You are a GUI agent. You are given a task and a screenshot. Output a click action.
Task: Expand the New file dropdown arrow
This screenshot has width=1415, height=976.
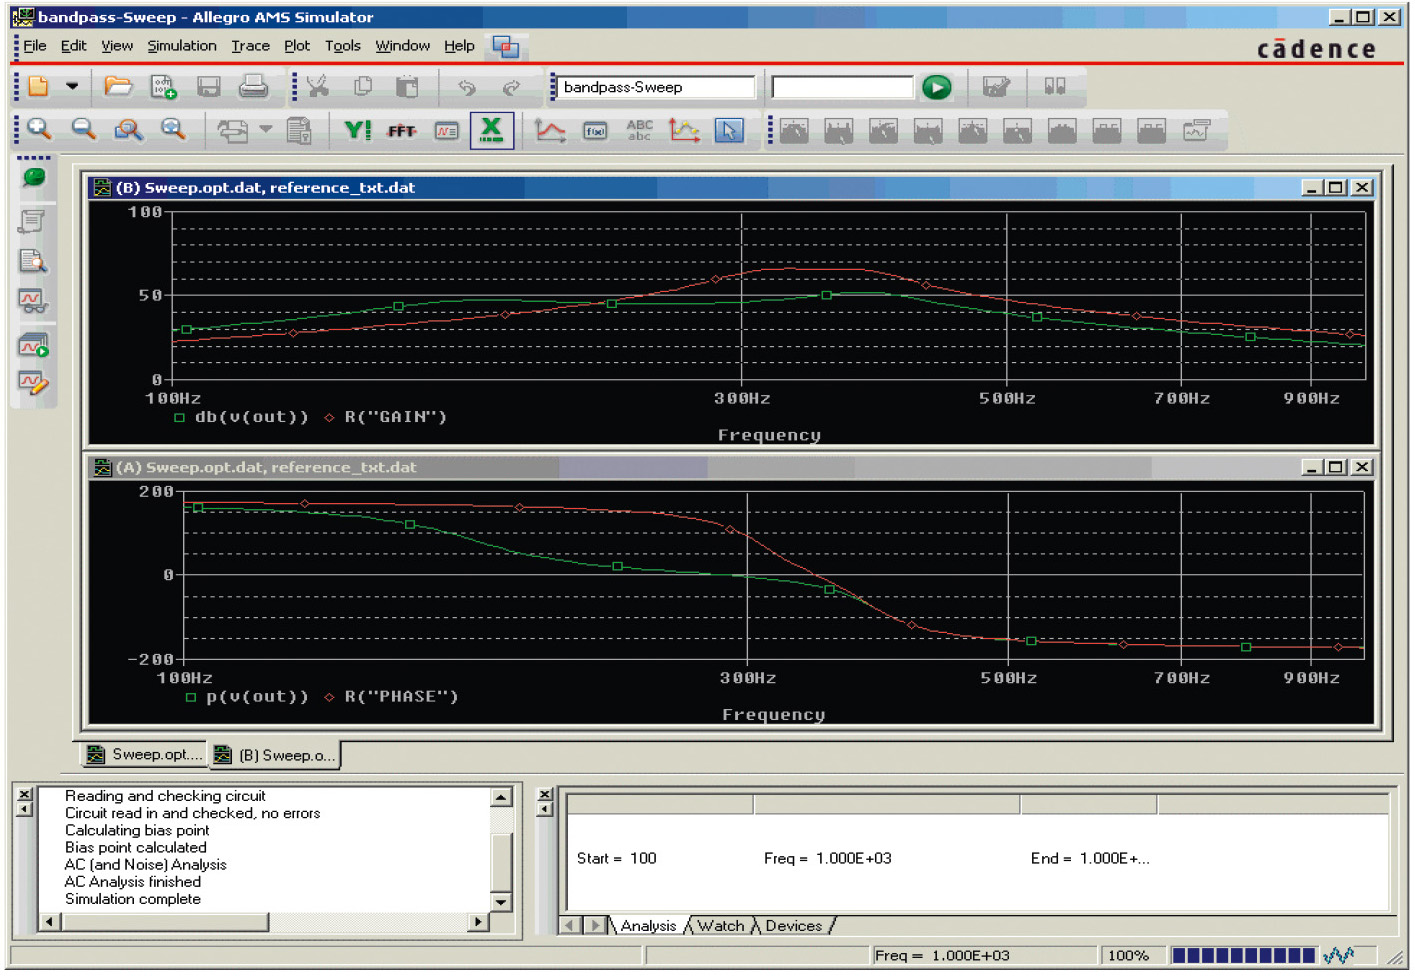(72, 87)
